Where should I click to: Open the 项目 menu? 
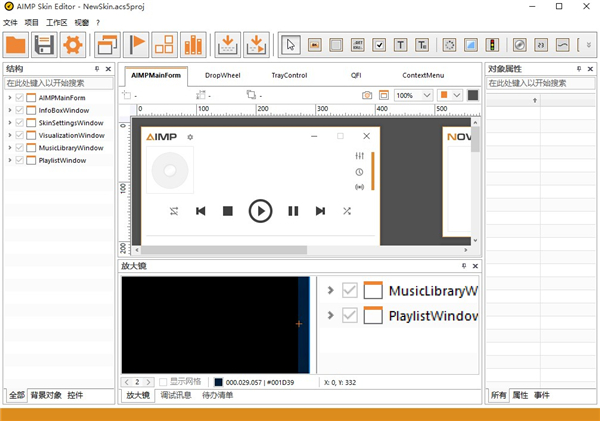pos(33,22)
